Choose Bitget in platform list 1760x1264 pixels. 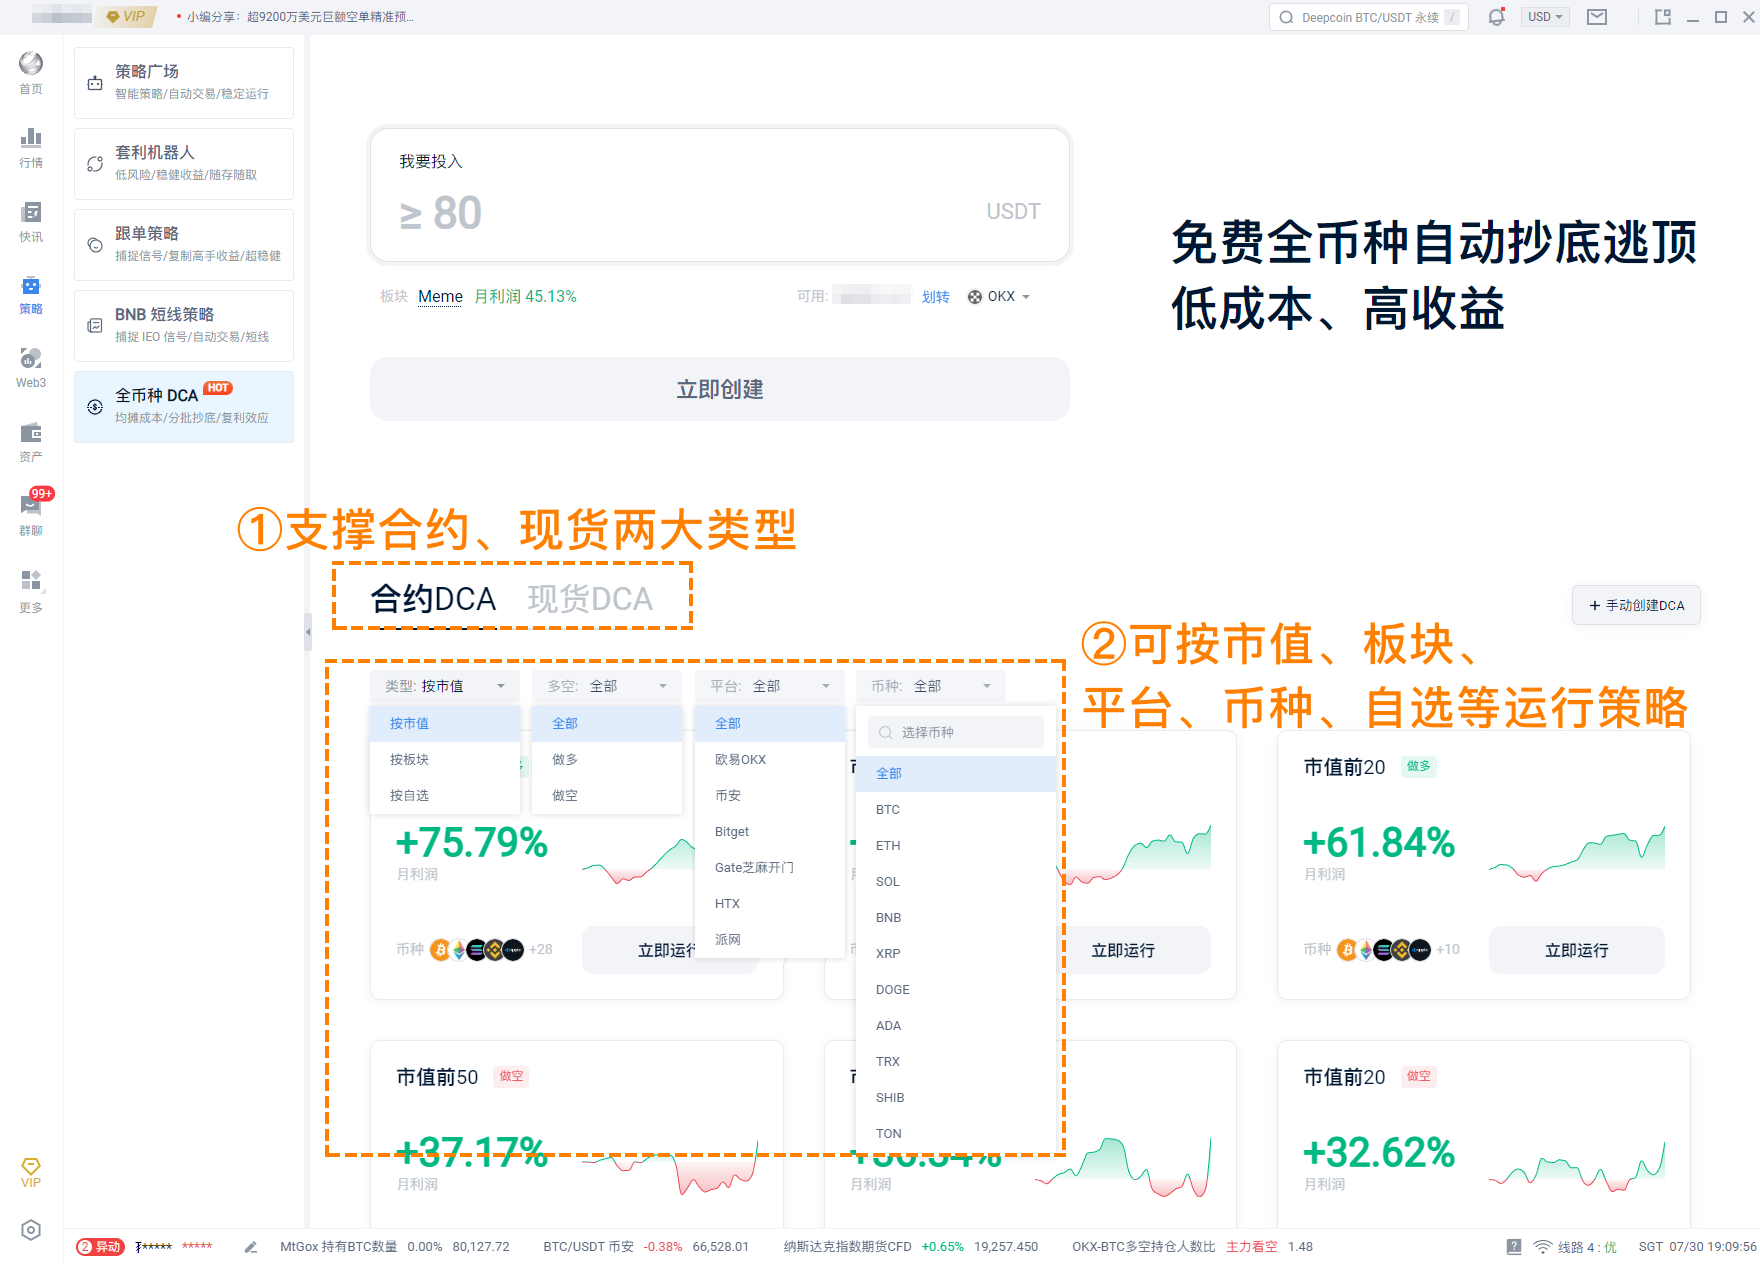tap(770, 832)
